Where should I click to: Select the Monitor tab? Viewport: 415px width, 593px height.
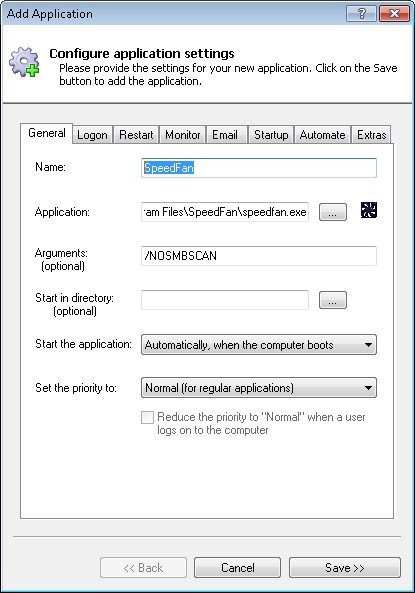(183, 135)
